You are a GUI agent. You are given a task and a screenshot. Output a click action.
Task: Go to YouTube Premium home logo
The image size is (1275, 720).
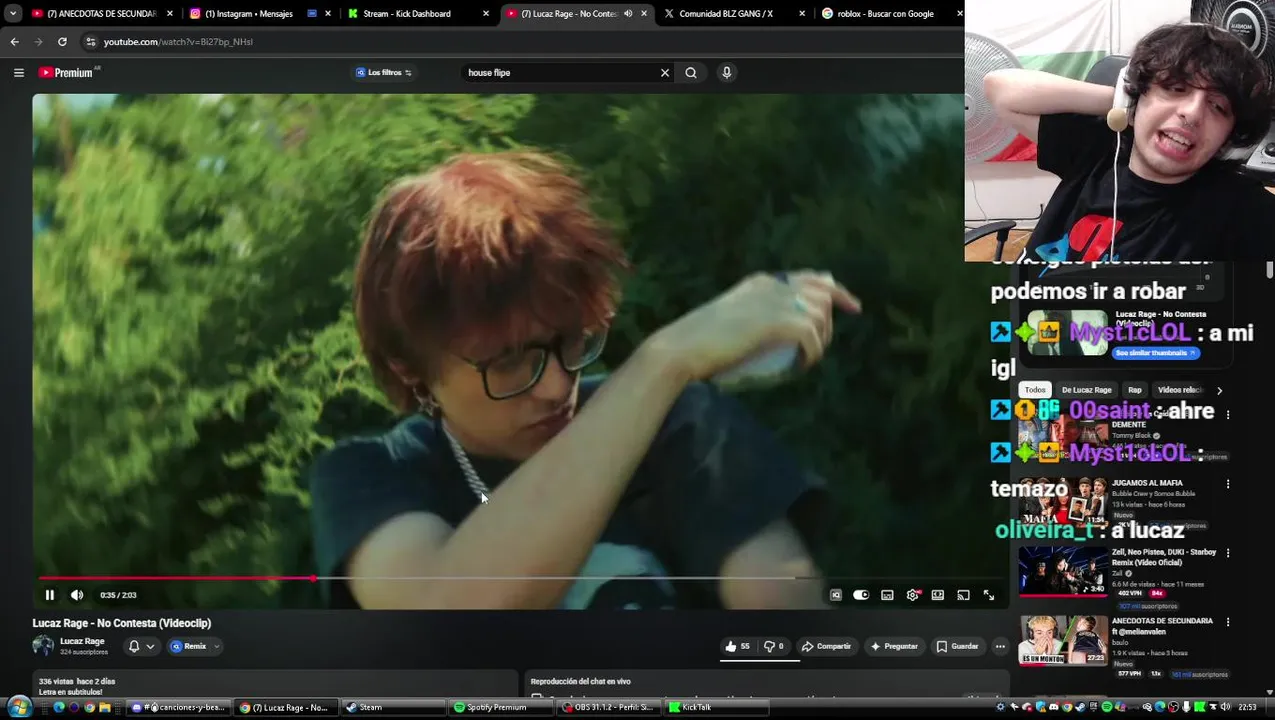point(66,72)
